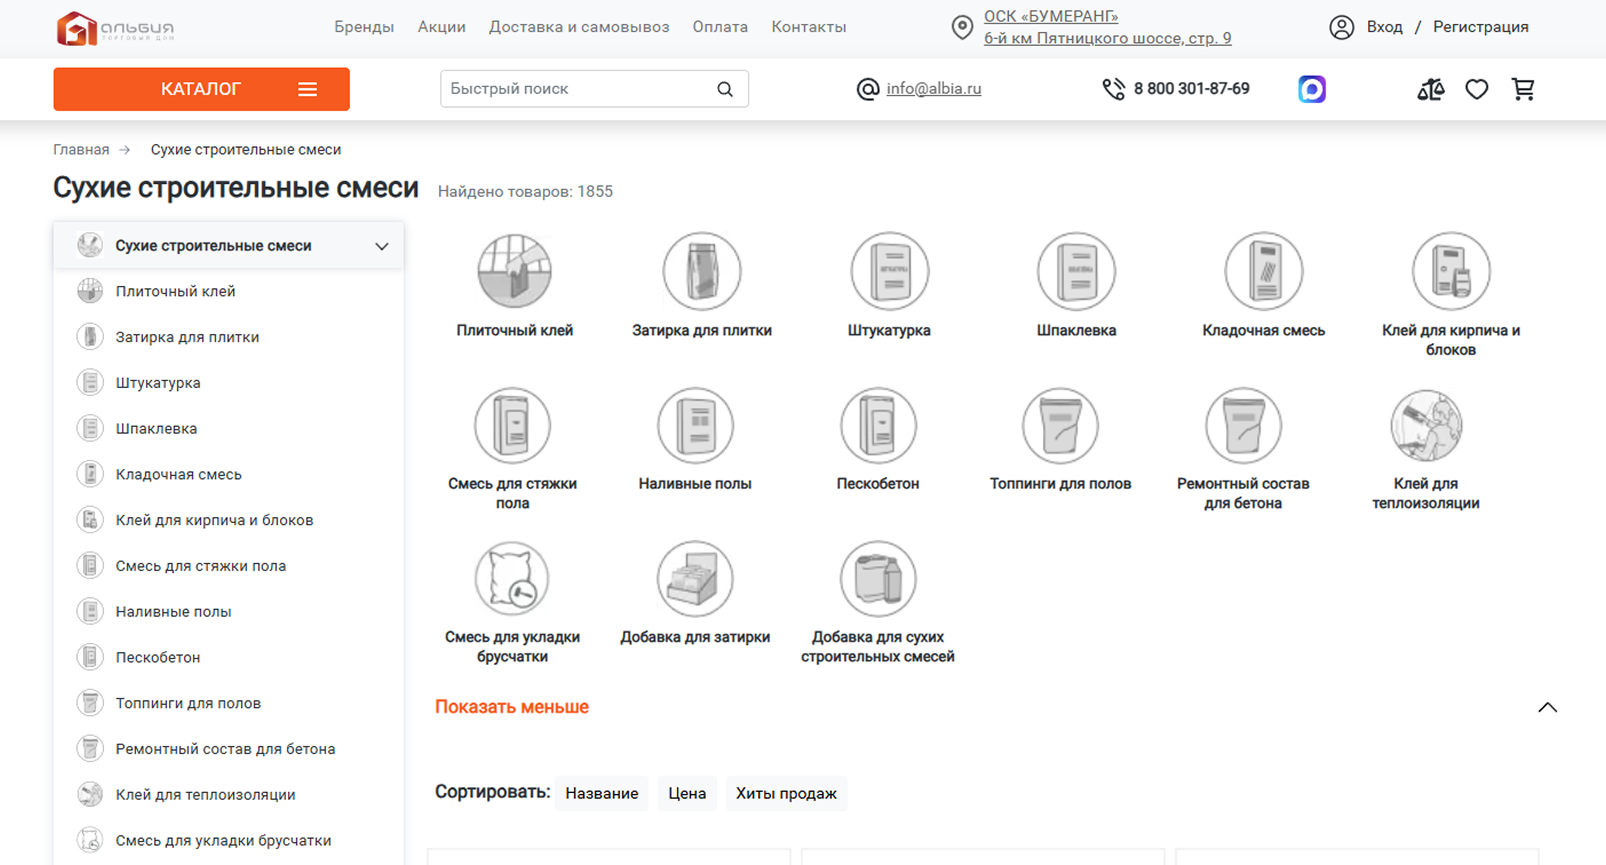Image resolution: width=1606 pixels, height=865 pixels.
Task: Sort products by Название
Action: click(602, 793)
